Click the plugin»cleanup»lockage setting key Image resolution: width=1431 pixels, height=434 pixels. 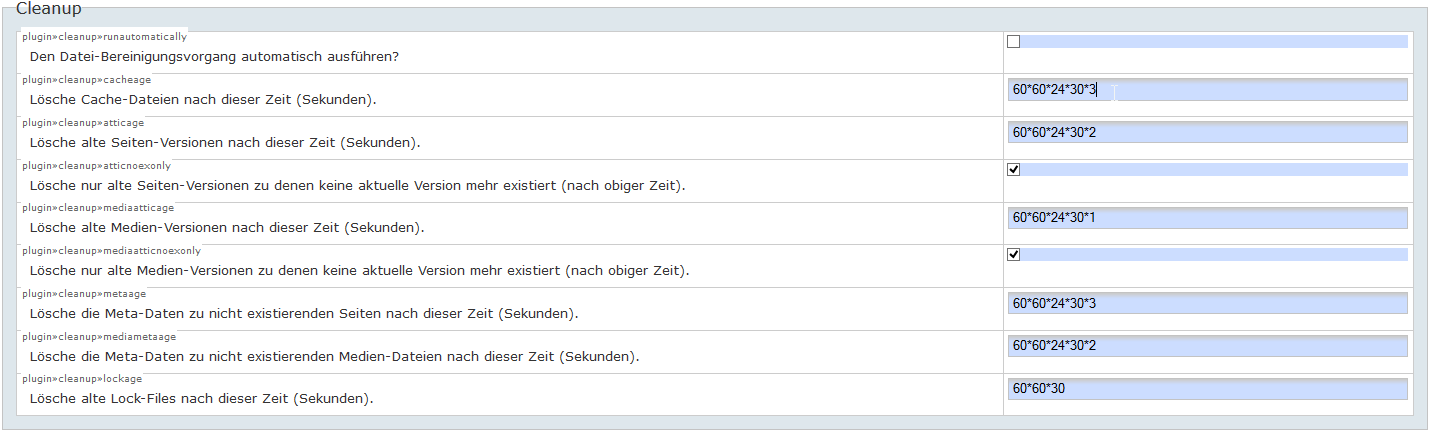[82, 379]
